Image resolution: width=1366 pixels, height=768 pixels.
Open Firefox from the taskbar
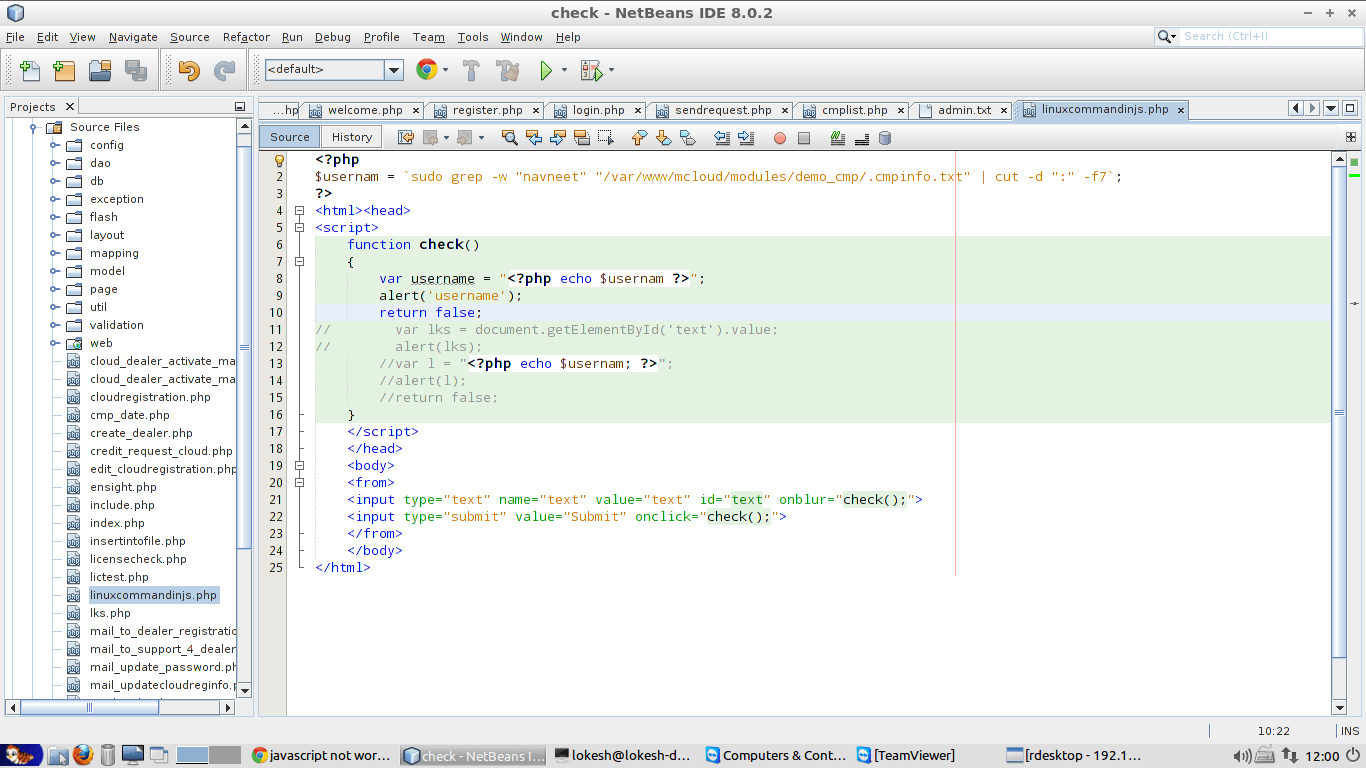point(82,755)
